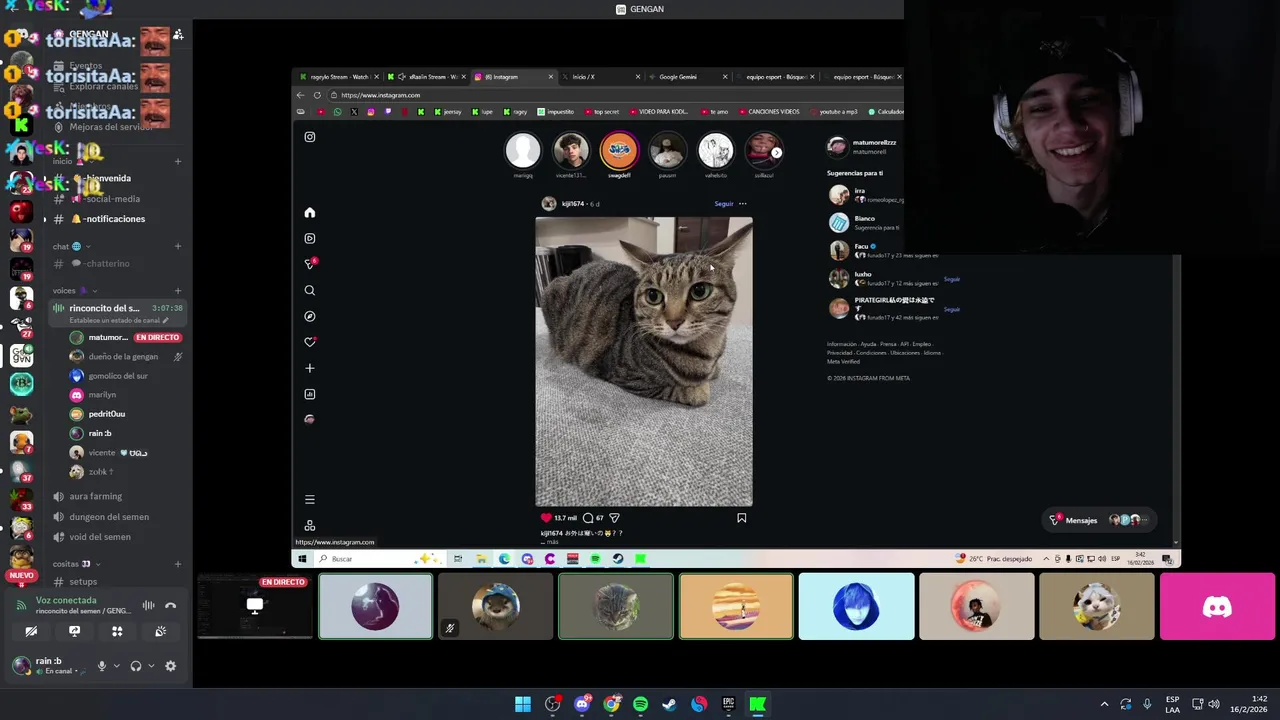
Task: Click Seguir next to kiji1674
Action: tap(724, 204)
